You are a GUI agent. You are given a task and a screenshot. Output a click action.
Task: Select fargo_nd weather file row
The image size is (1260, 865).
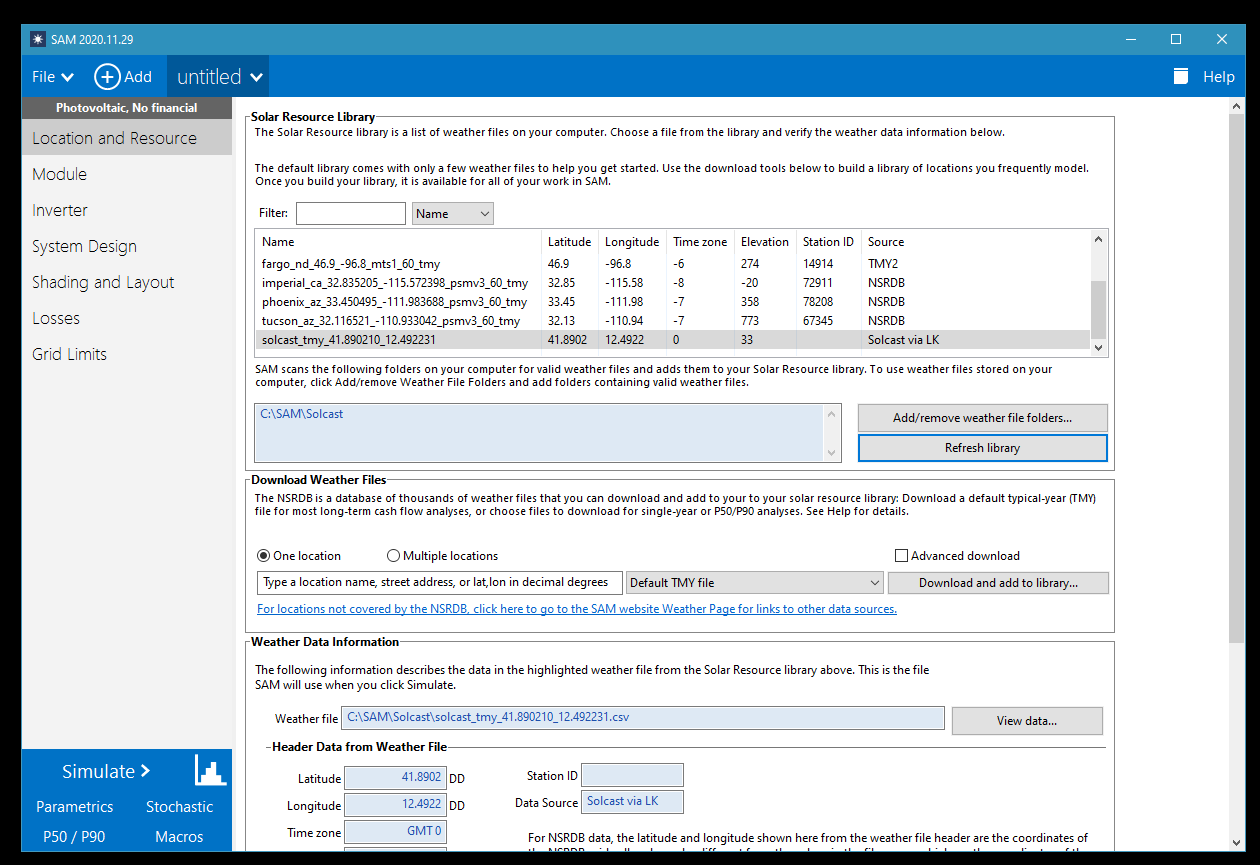672,264
